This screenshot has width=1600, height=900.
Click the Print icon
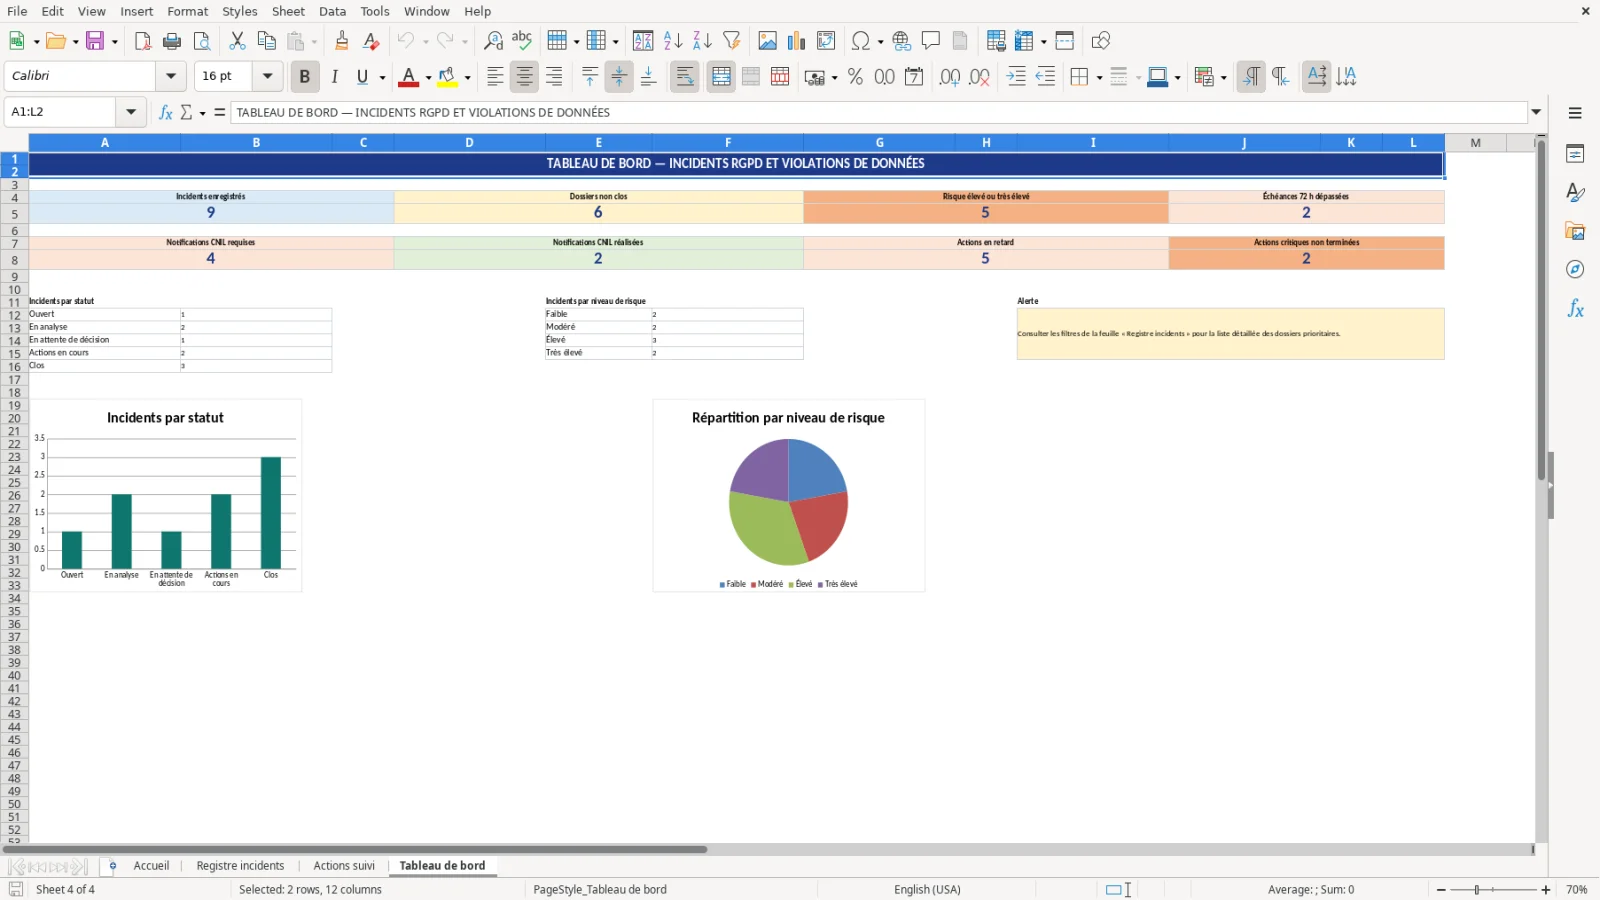coord(172,41)
